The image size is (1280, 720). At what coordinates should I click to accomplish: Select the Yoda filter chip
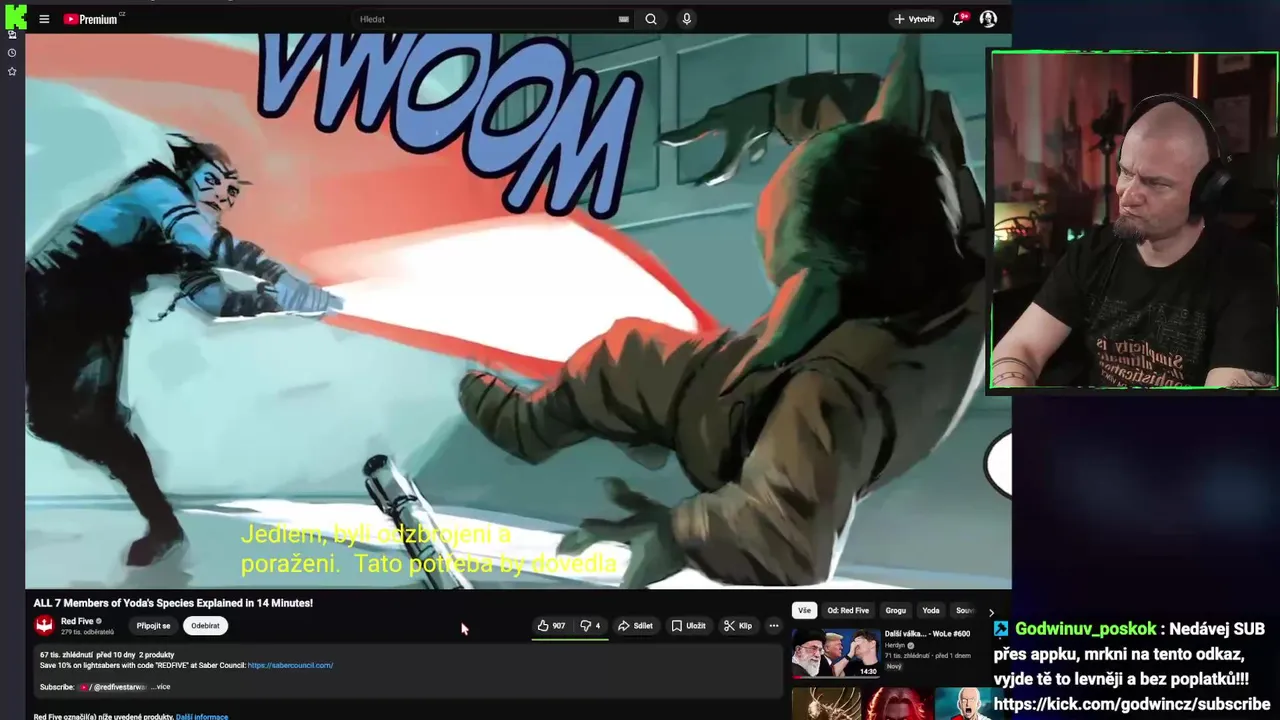[x=931, y=610]
